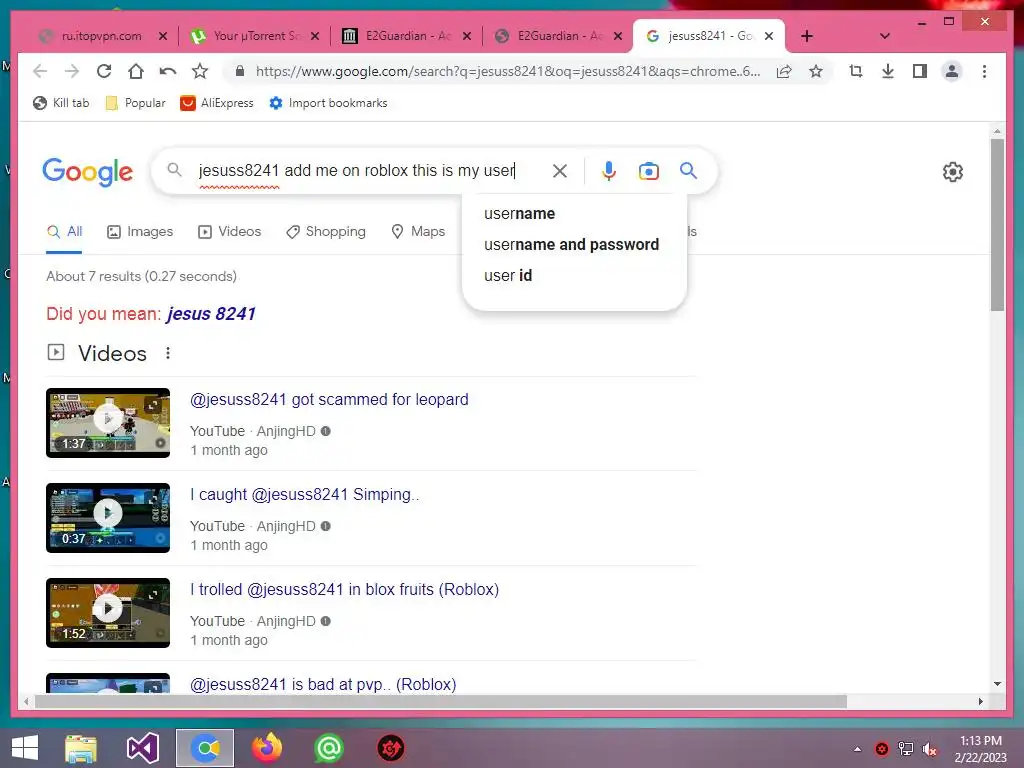Select the Images search filter
The width and height of the screenshot is (1024, 768).
(x=140, y=232)
